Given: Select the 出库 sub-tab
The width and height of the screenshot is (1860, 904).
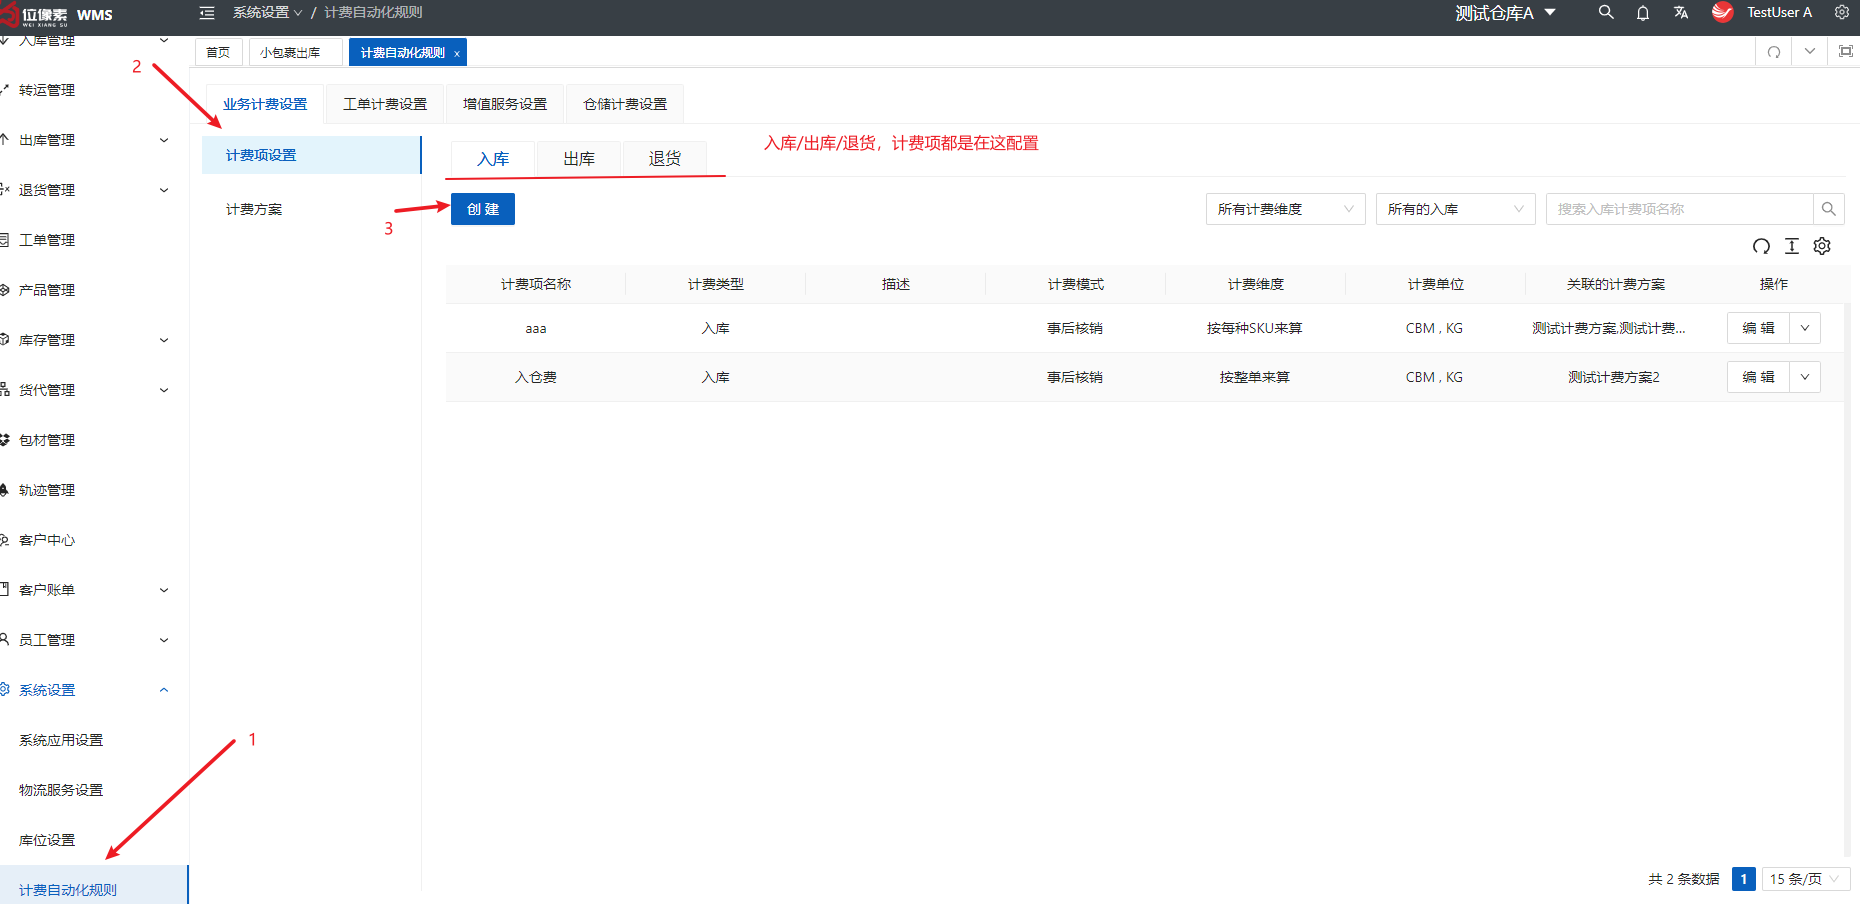Looking at the screenshot, I should tap(579, 159).
